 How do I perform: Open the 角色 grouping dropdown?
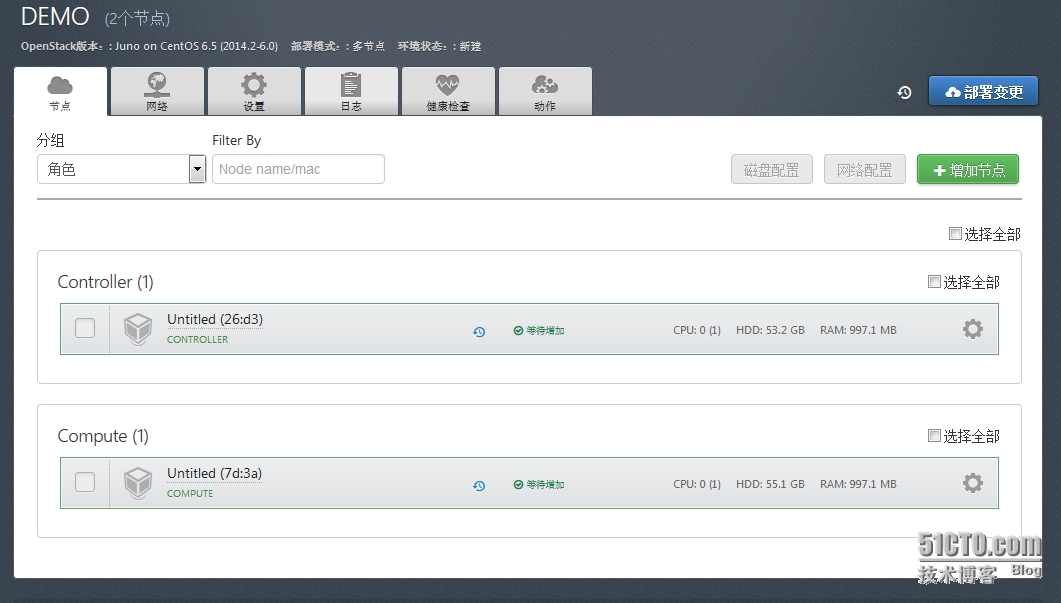121,169
